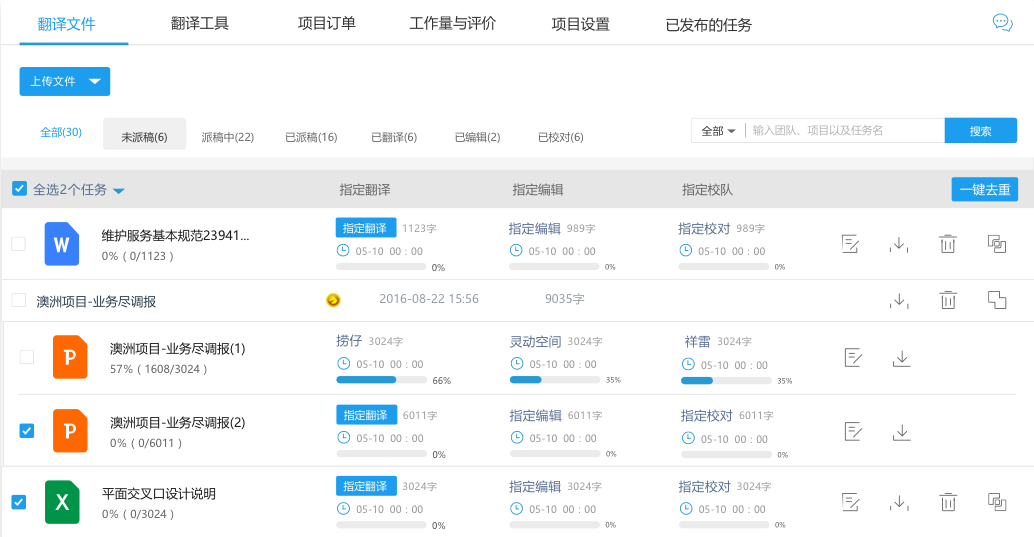Delete the 维护服务基本规范 file
This screenshot has width=1034, height=537.
coord(948,244)
